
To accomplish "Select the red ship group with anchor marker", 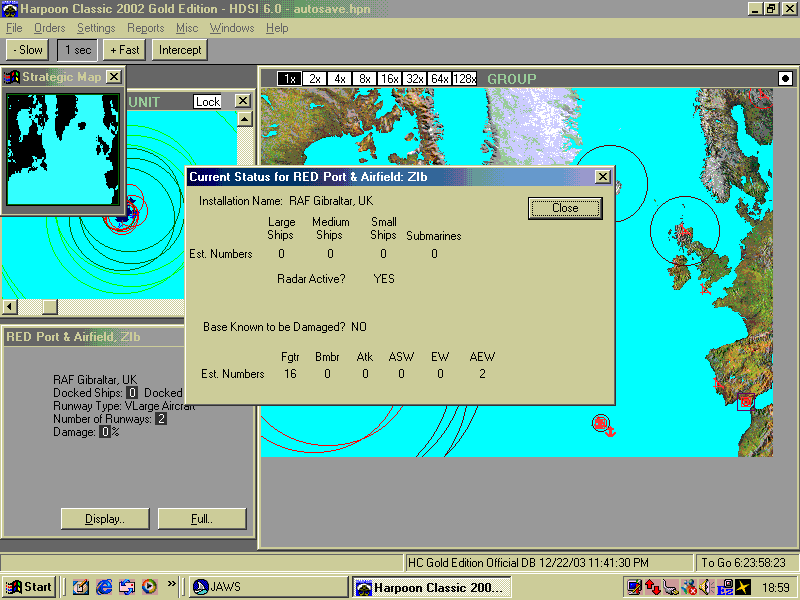I will [x=604, y=425].
